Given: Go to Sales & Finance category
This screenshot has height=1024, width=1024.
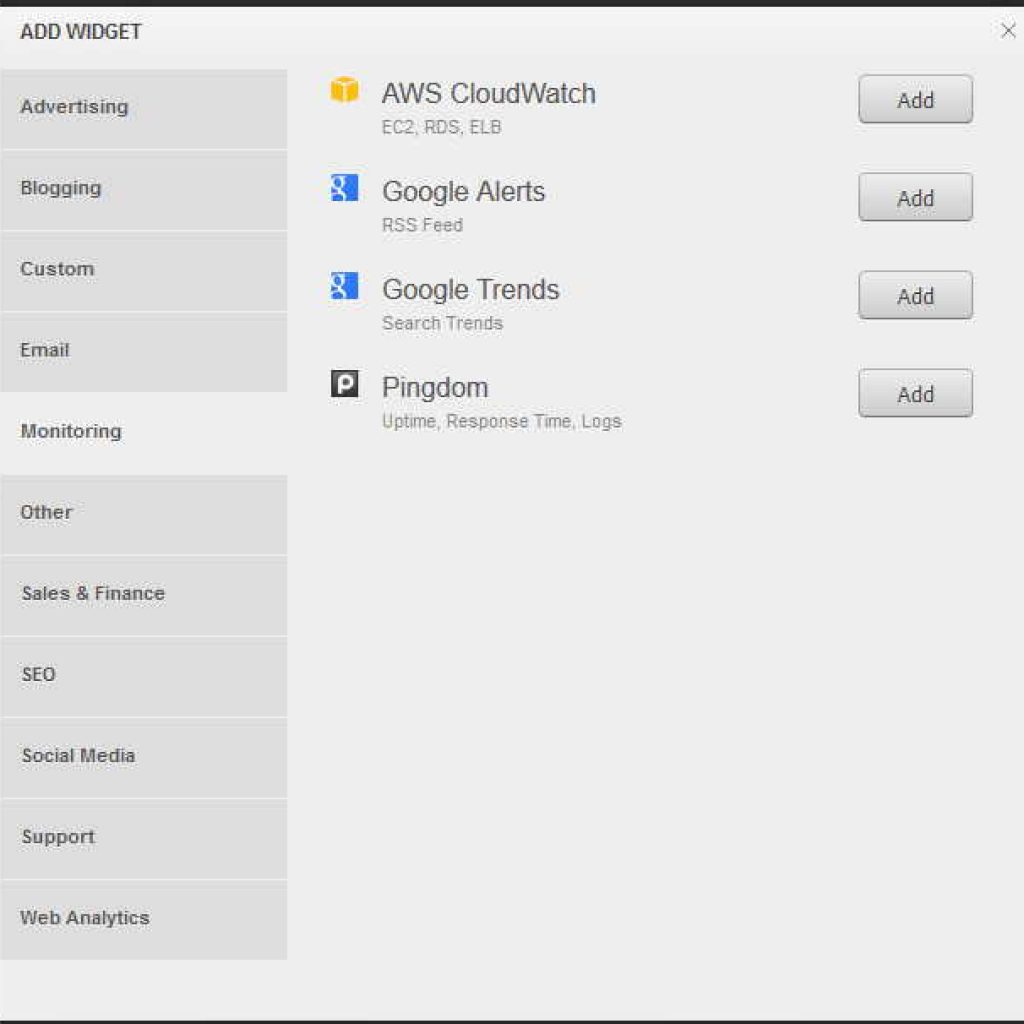Looking at the screenshot, I should click(144, 596).
